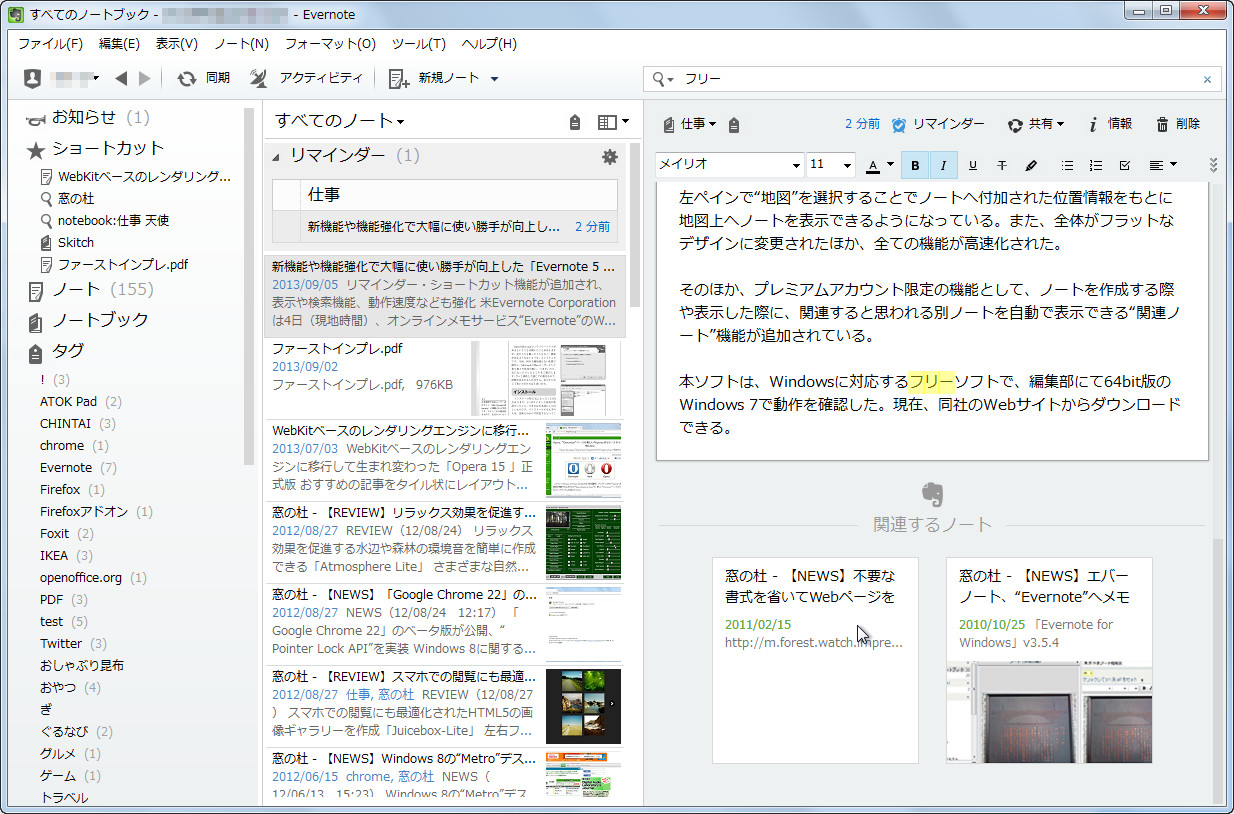
Task: Delete note with the 削除 trash icon
Action: coord(1178,124)
